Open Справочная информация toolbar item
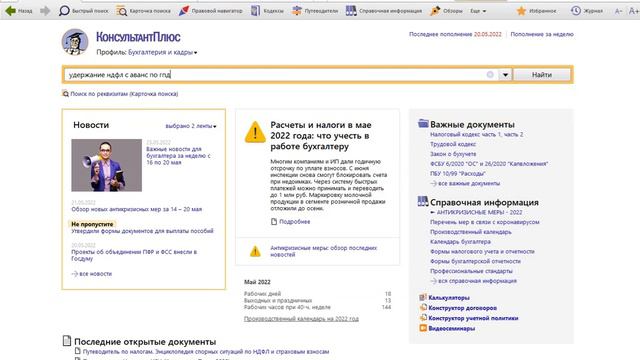Viewport: 640px width, 360px height. click(384, 11)
